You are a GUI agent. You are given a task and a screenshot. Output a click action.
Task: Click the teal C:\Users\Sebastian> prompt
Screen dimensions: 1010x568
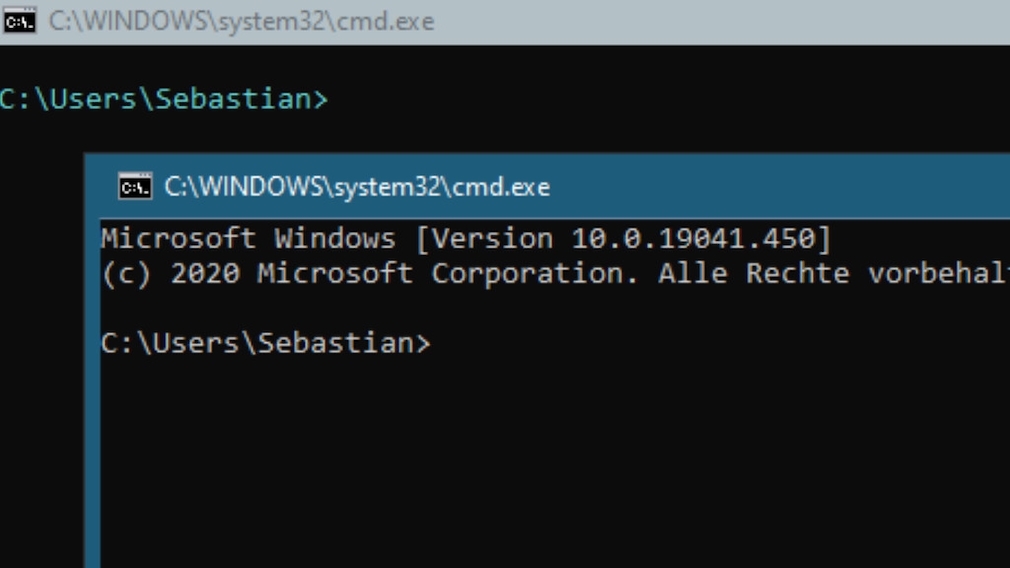point(164,99)
